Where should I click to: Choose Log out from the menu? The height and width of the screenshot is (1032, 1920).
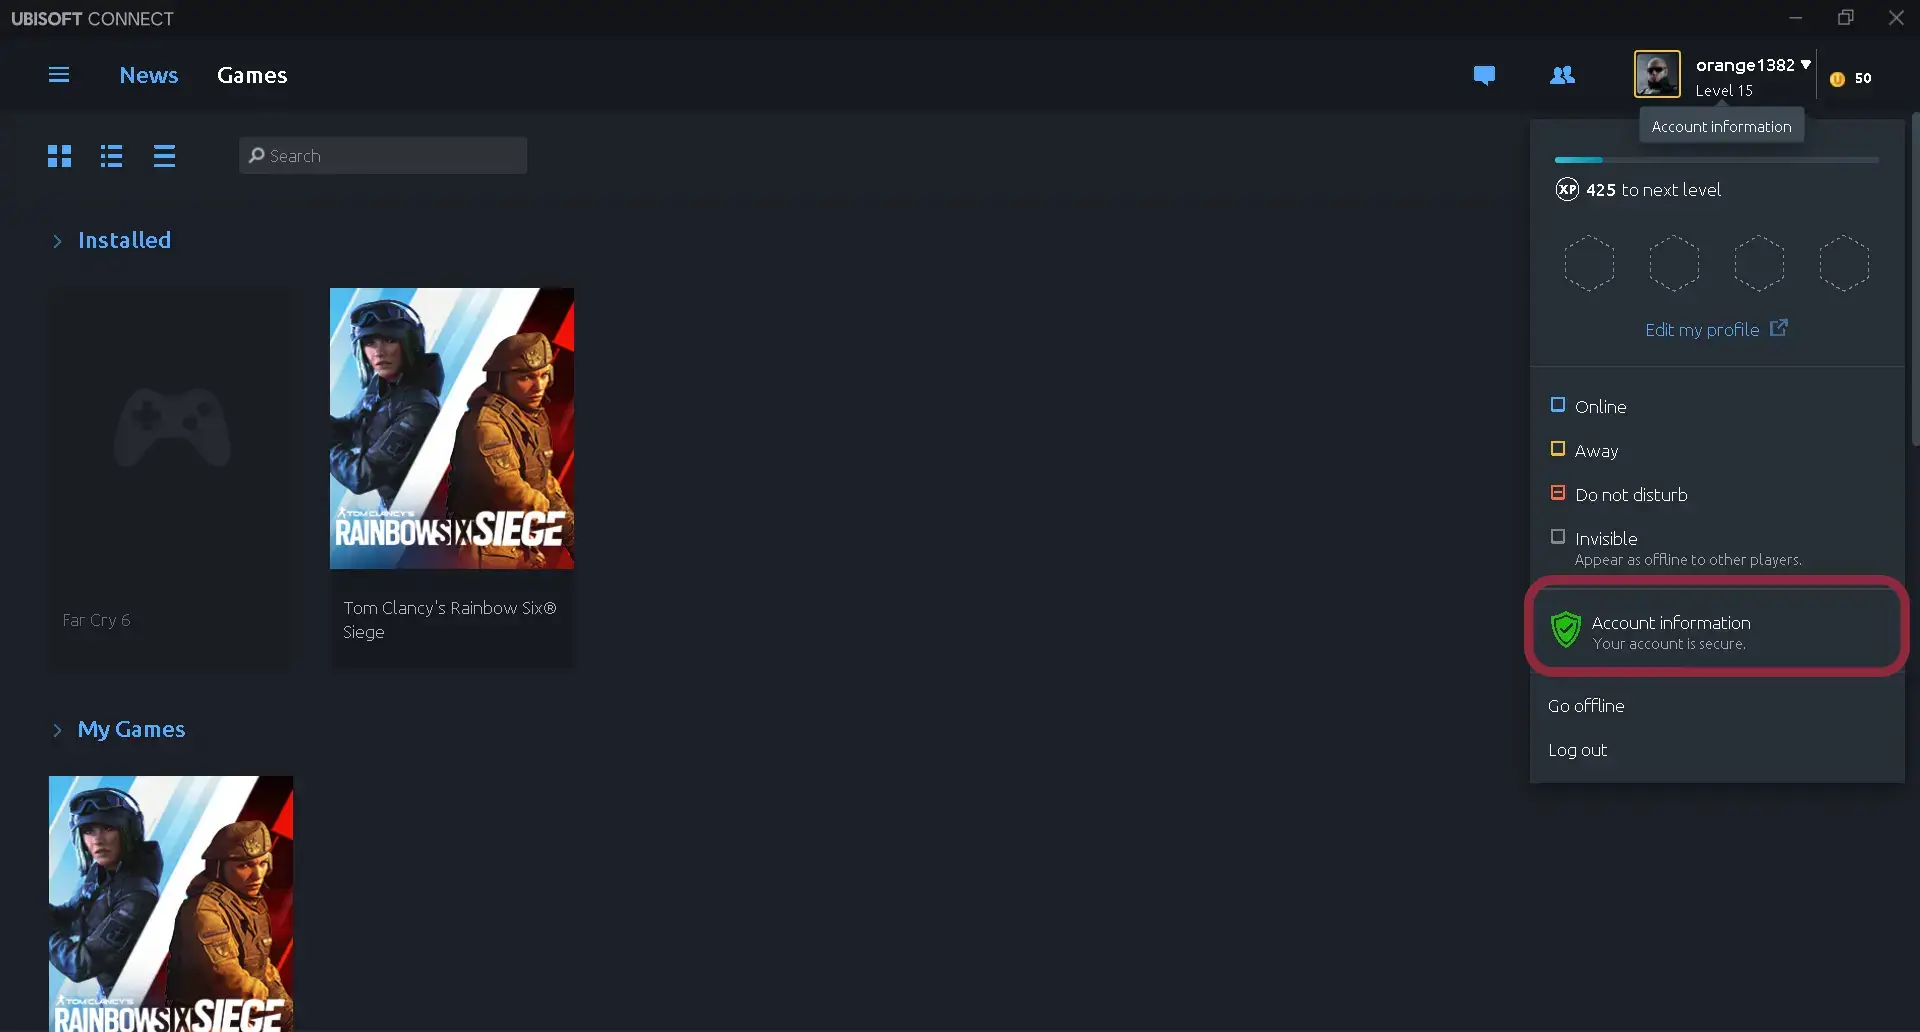(1578, 750)
